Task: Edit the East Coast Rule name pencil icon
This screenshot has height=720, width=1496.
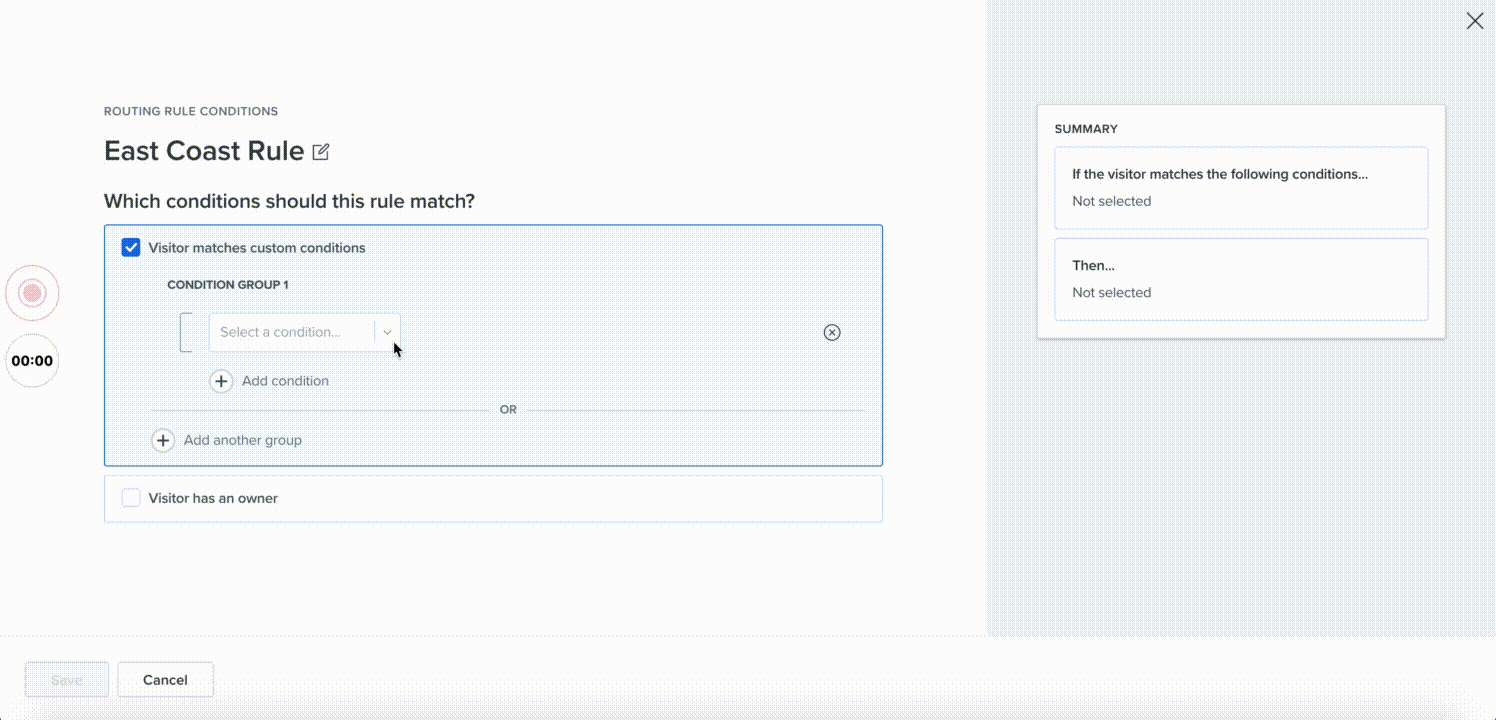Action: coord(320,152)
